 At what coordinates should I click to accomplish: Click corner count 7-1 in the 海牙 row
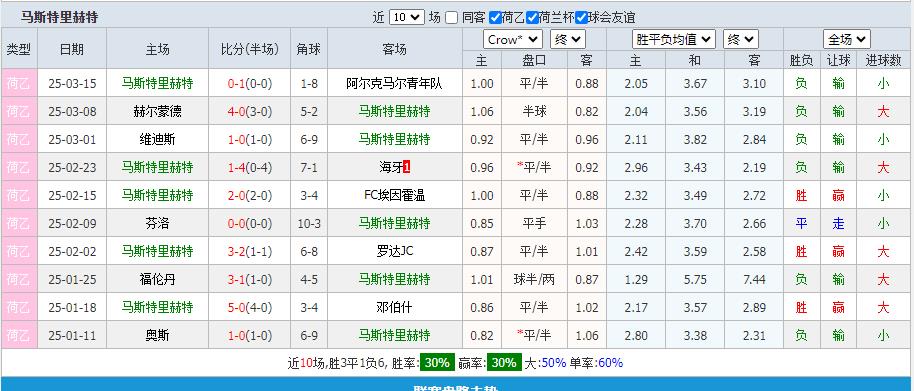pyautogui.click(x=309, y=167)
